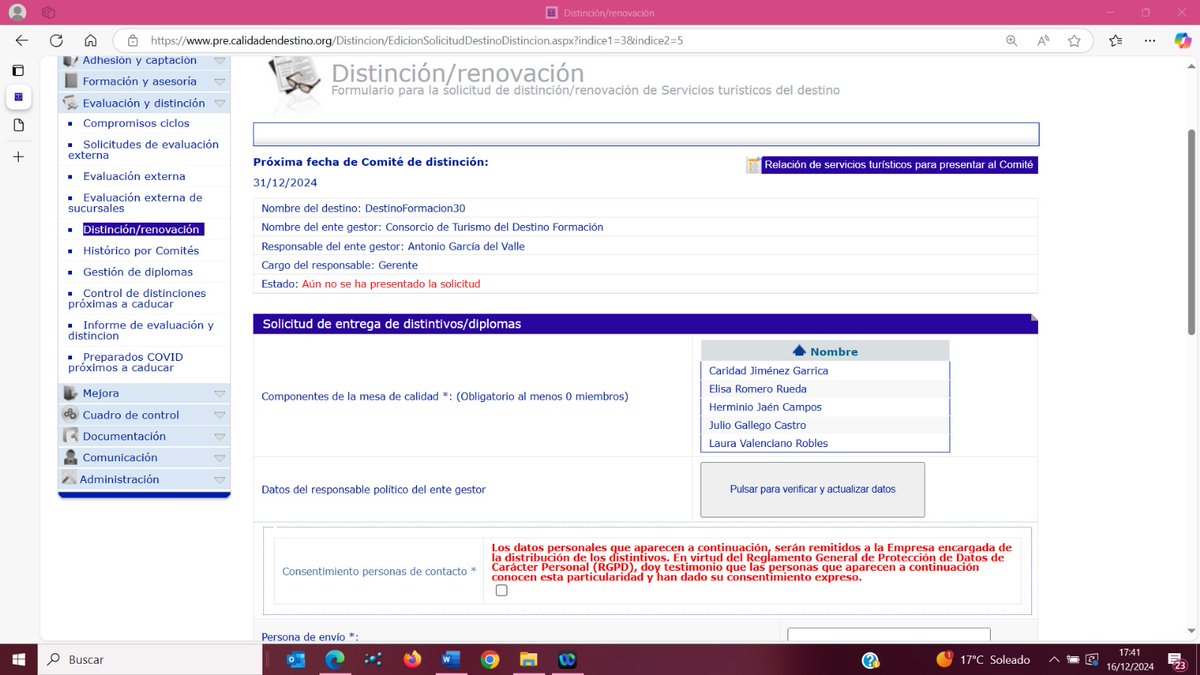The height and width of the screenshot is (675, 1200).
Task: Click Pulsar para verificar y actualizar datos
Action: point(812,490)
